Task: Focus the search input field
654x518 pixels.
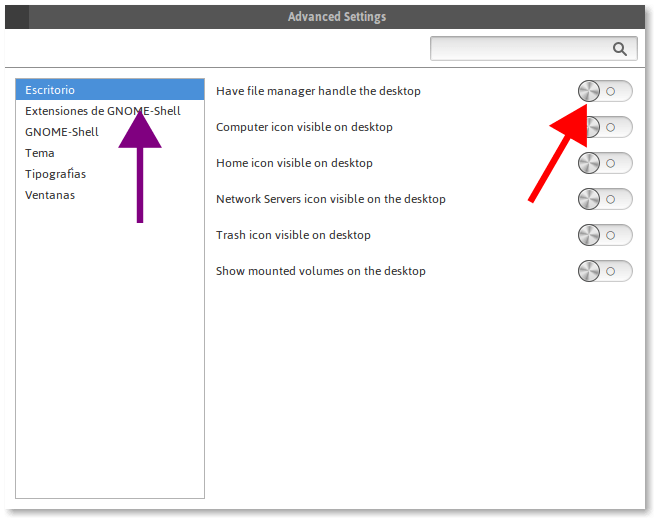Action: pos(520,49)
